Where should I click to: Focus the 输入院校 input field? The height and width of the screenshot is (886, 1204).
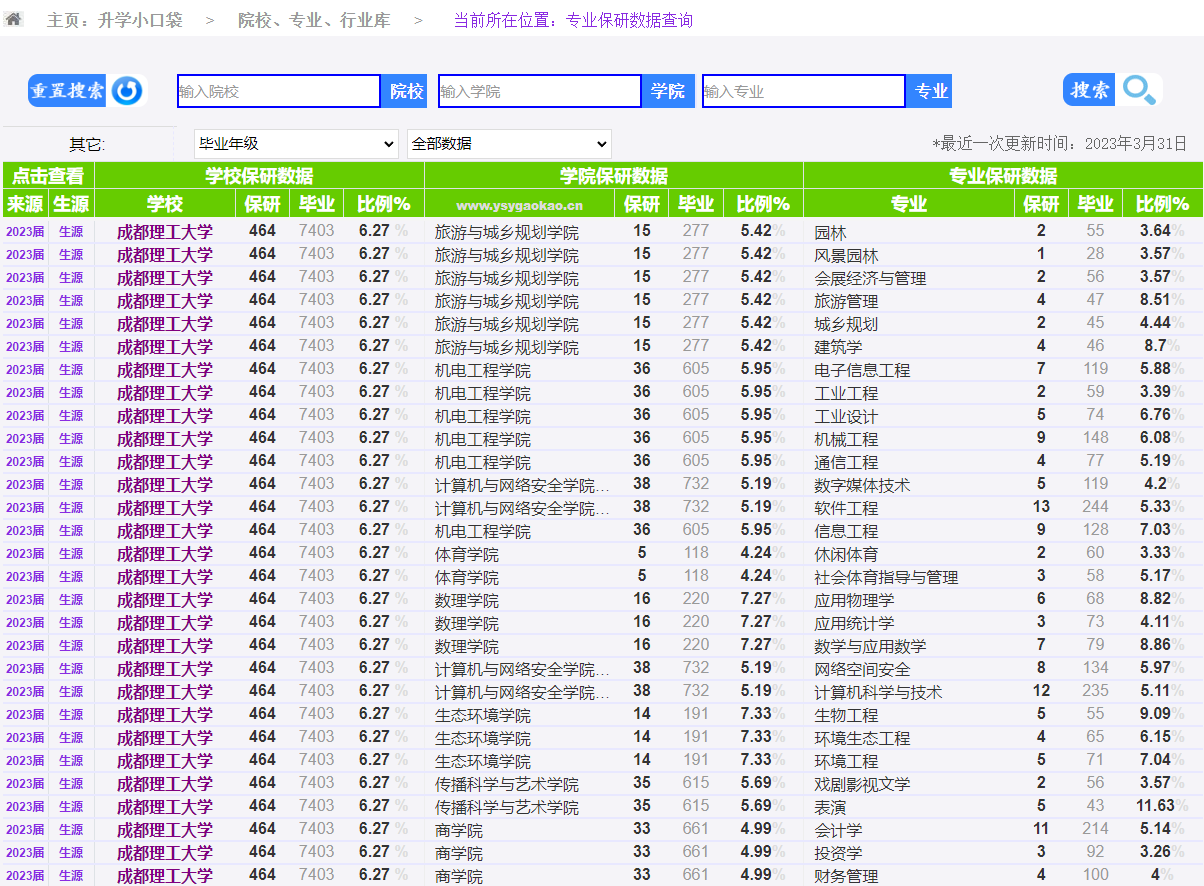pos(278,91)
